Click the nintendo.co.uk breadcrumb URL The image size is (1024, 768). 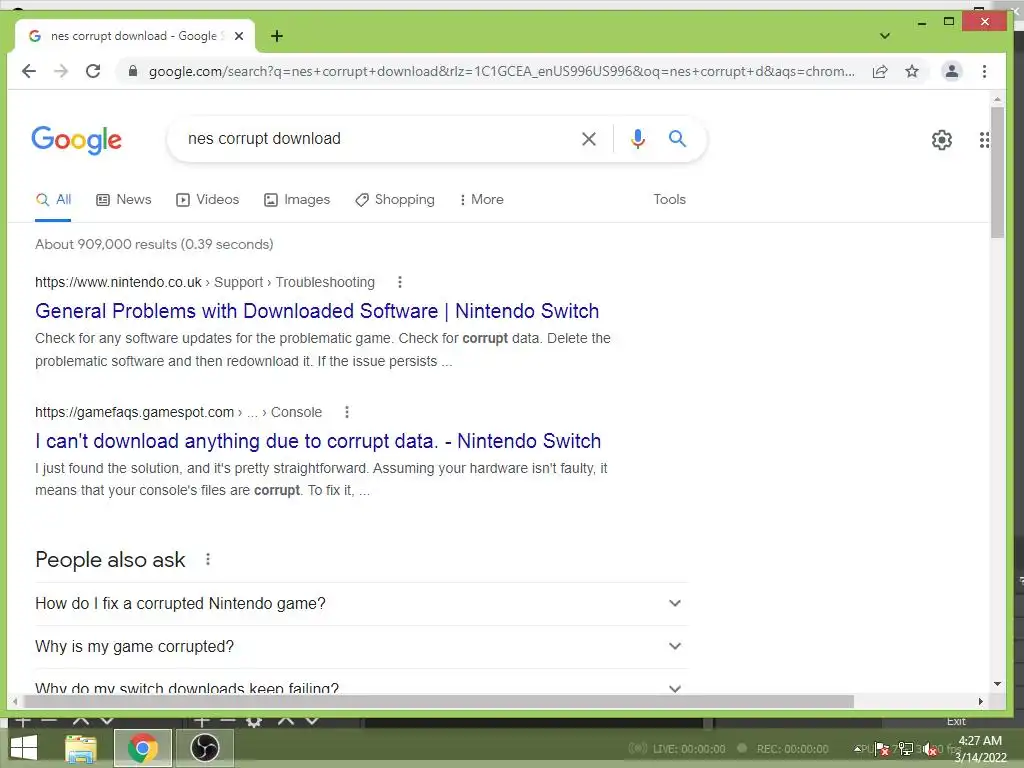tap(205, 282)
